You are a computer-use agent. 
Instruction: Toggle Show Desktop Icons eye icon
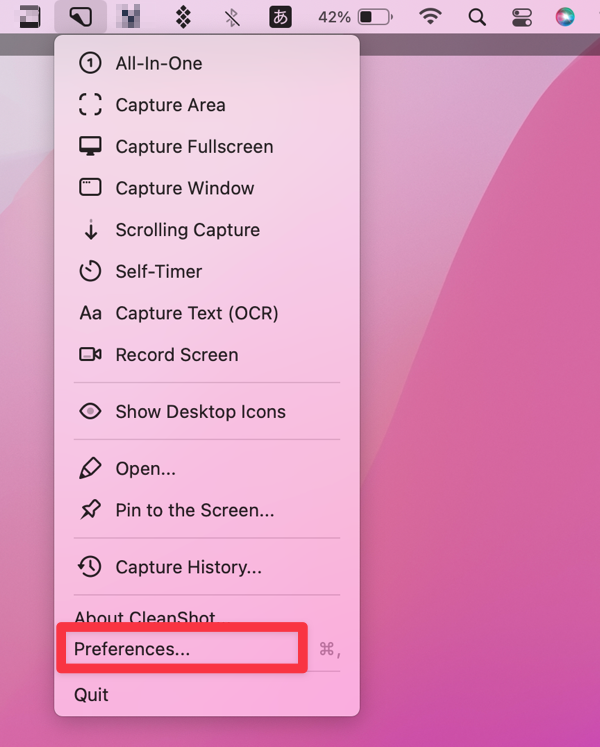(90, 411)
